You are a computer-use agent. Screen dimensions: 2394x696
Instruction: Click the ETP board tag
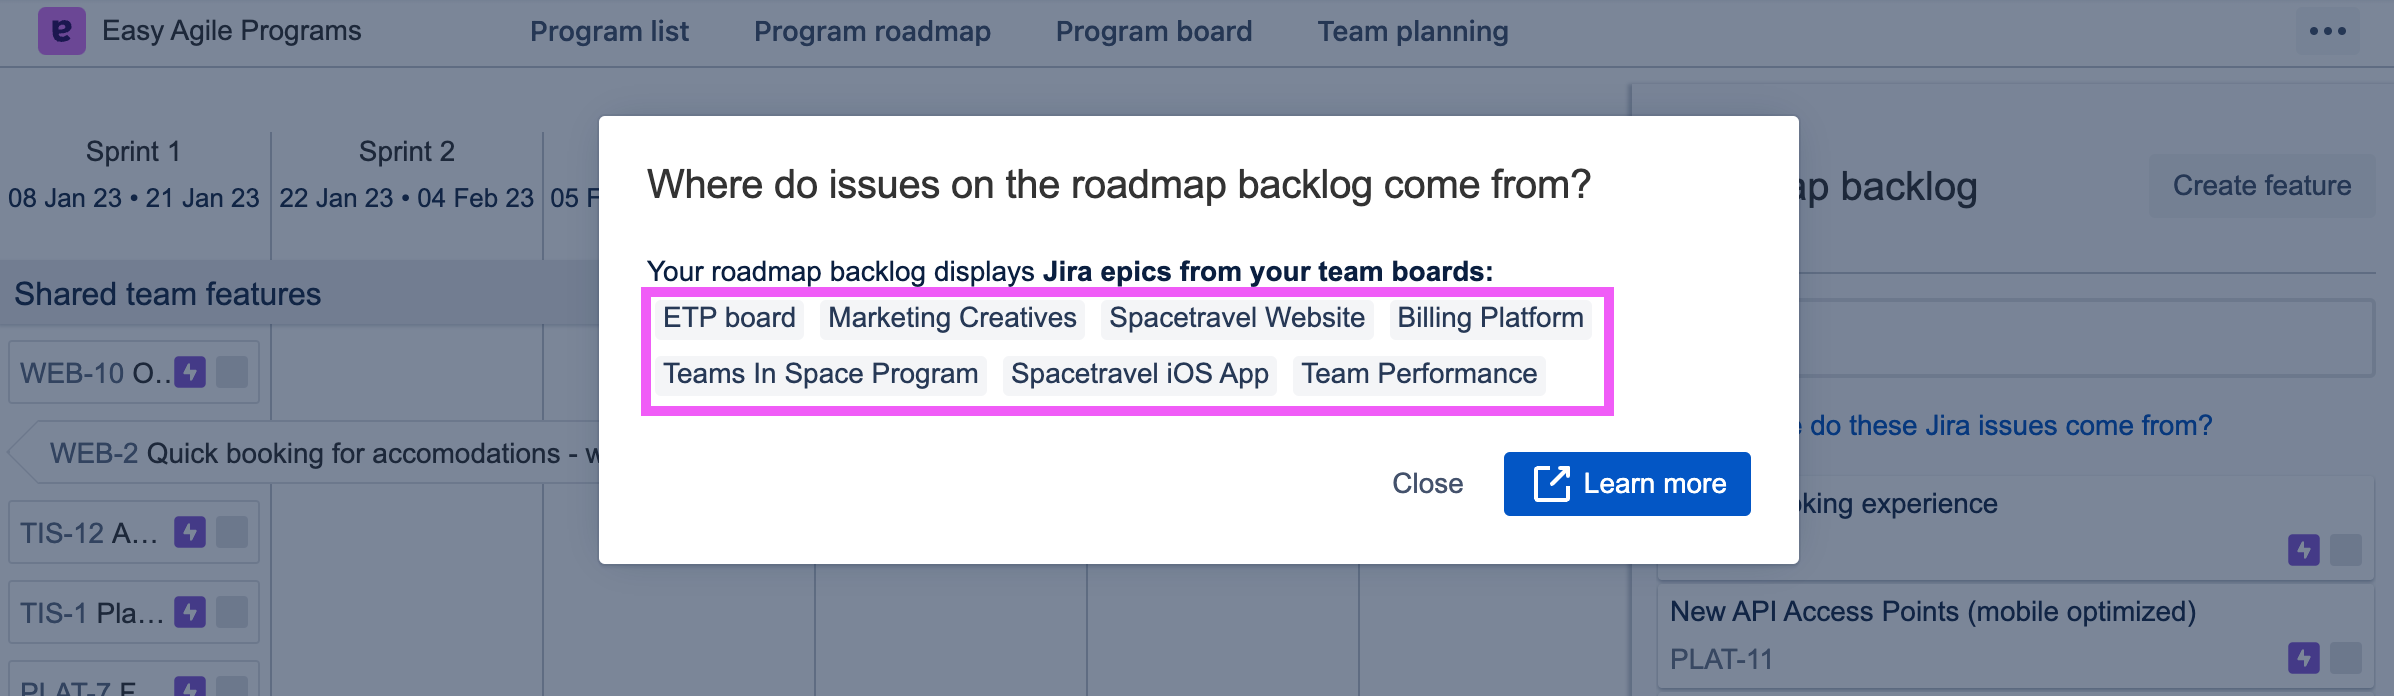[x=729, y=318]
